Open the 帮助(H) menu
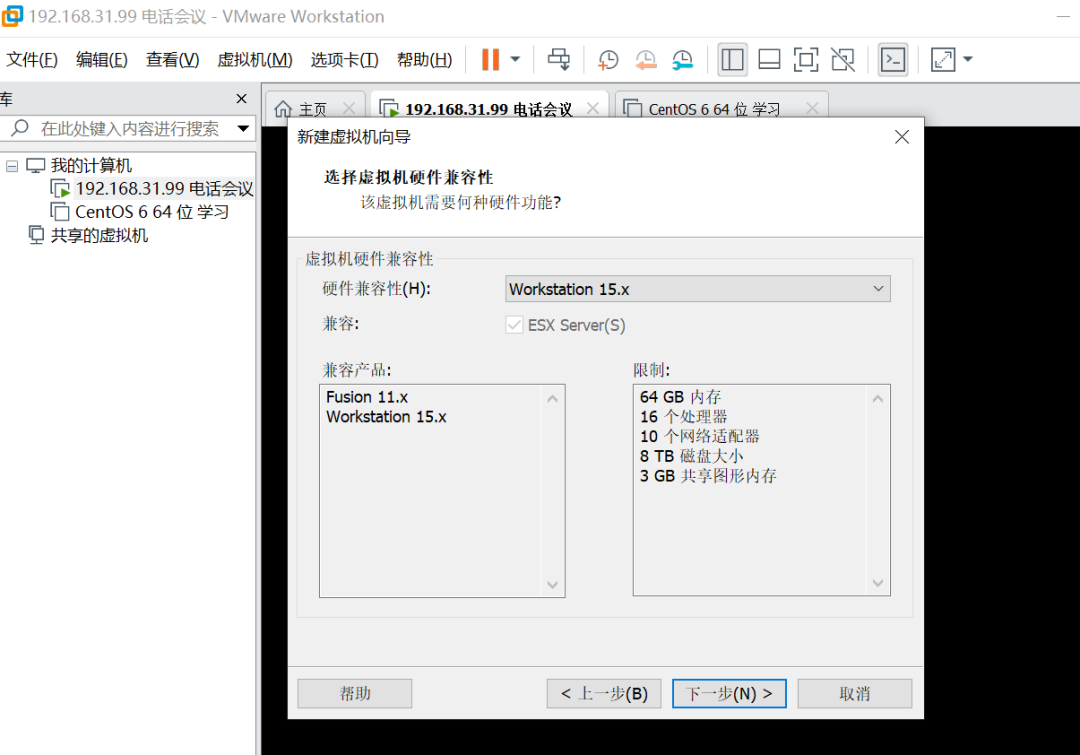The image size is (1080, 755). pos(424,60)
